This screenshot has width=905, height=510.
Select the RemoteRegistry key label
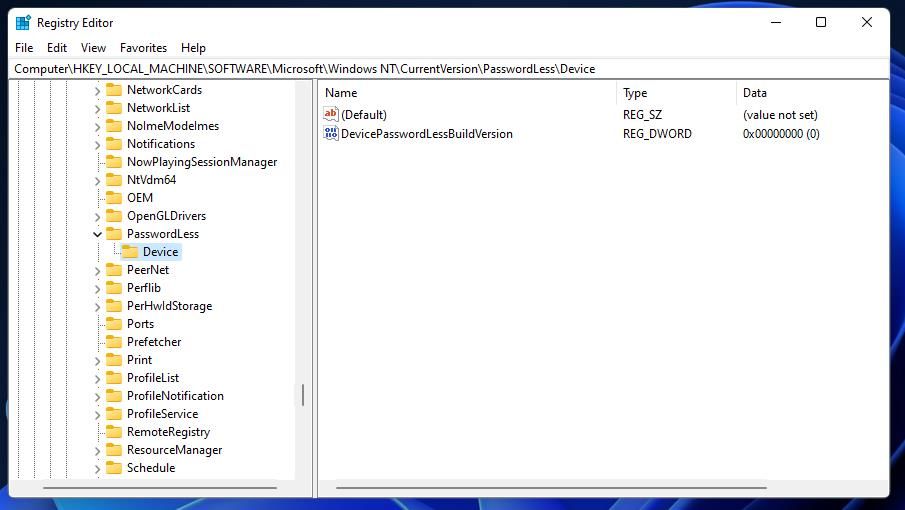169,432
